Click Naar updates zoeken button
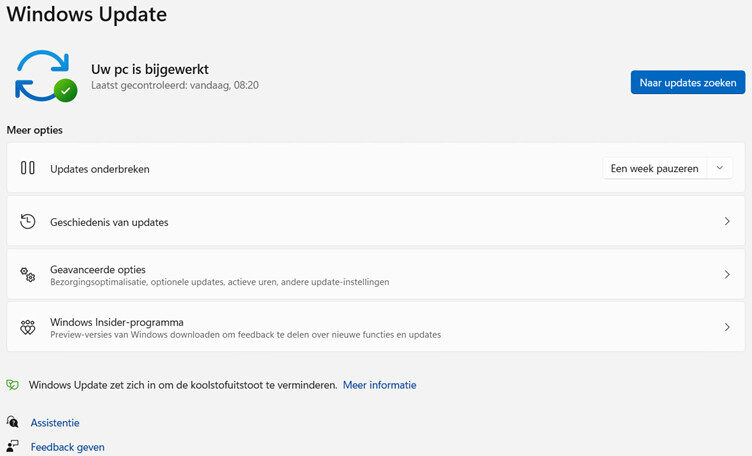Image resolution: width=752 pixels, height=456 pixels. pos(688,82)
